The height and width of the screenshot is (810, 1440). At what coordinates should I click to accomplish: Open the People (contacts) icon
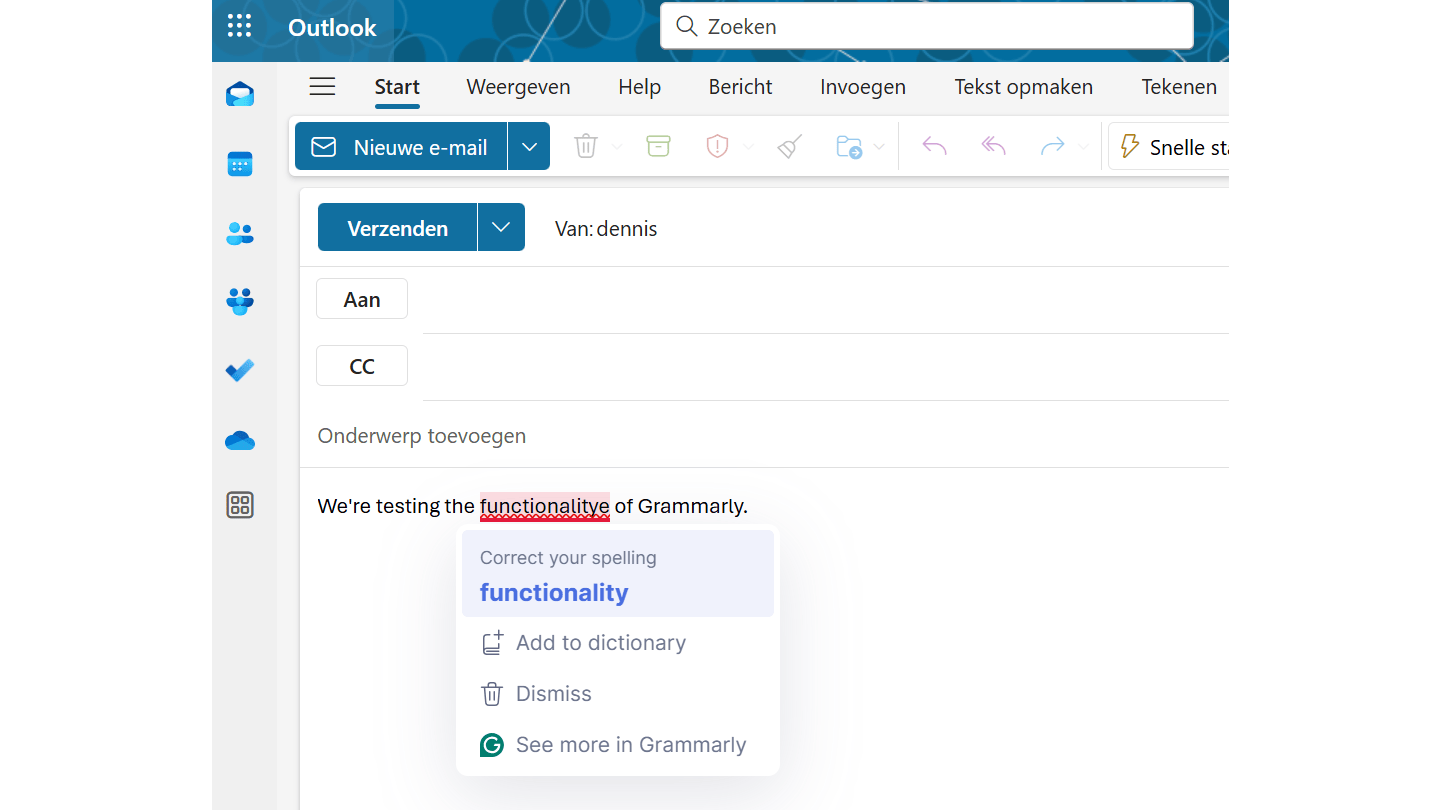[240, 233]
